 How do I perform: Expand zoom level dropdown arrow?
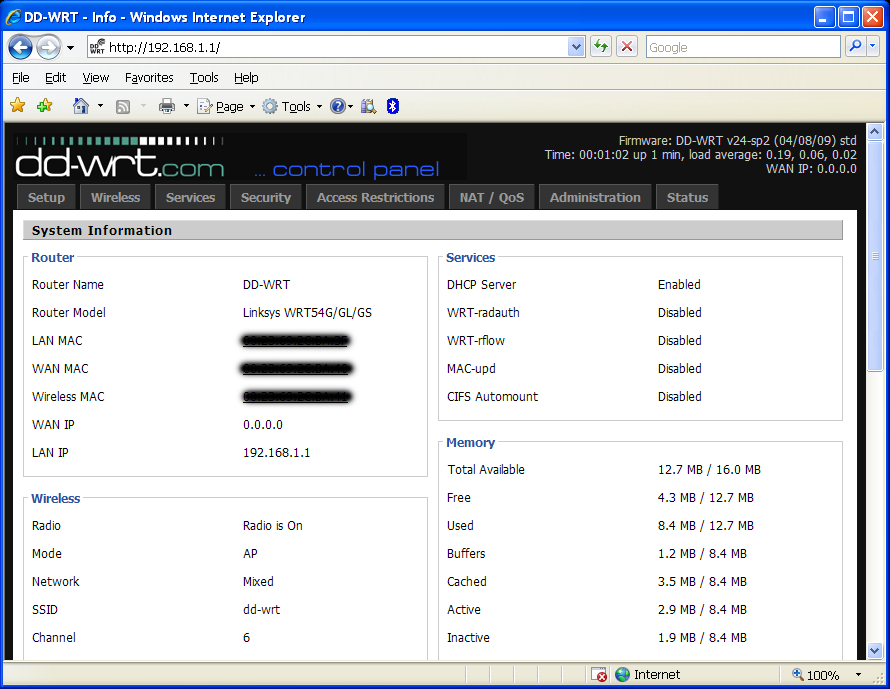[858, 675]
